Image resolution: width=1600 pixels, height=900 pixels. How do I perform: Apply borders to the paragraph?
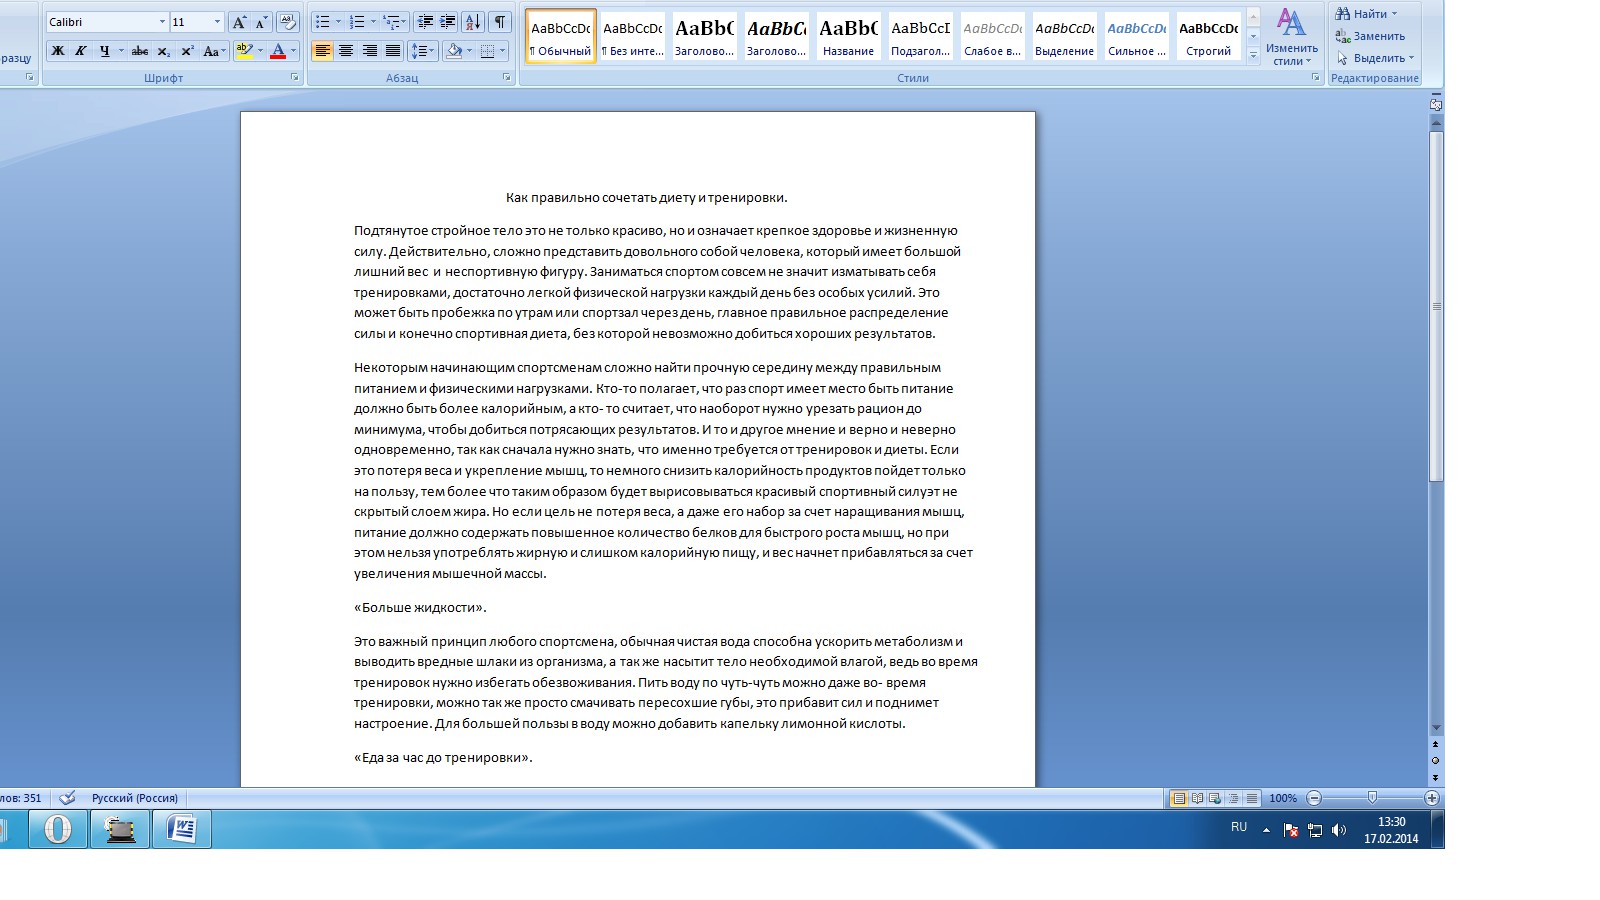487,51
